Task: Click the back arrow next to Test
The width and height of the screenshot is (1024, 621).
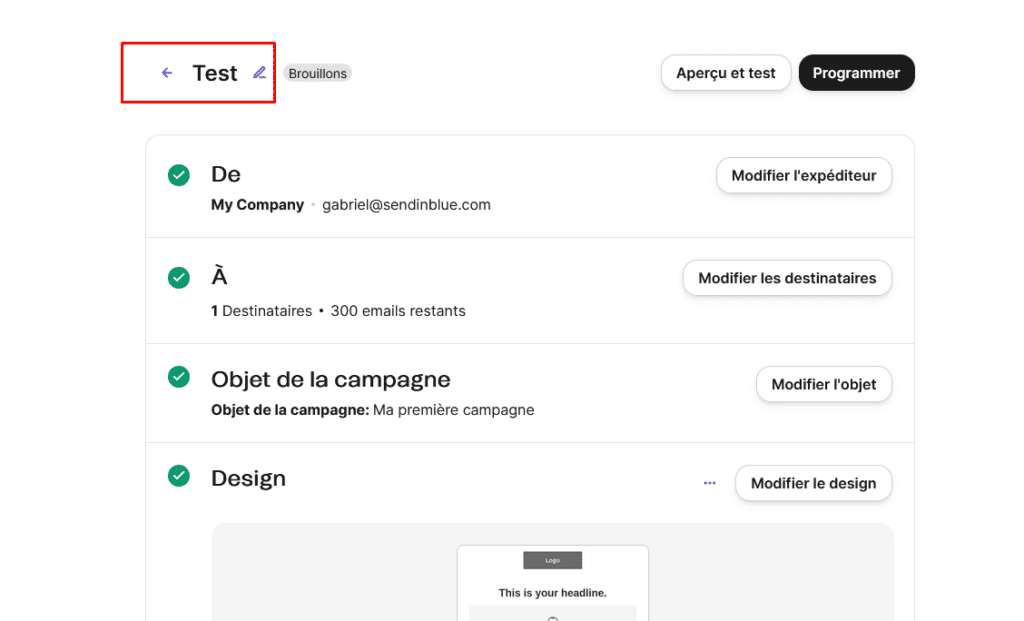Action: [x=167, y=72]
